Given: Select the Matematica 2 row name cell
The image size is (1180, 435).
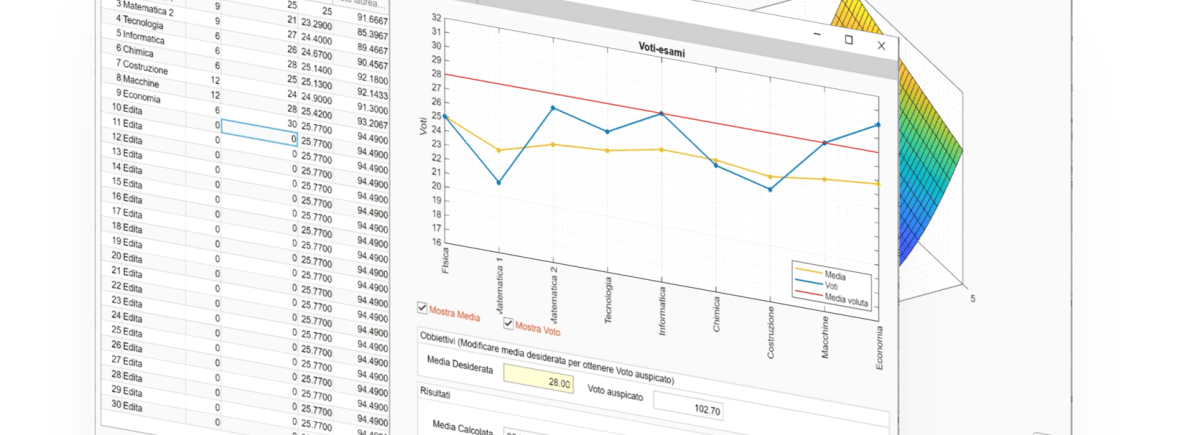Looking at the screenshot, I should coord(147,10).
